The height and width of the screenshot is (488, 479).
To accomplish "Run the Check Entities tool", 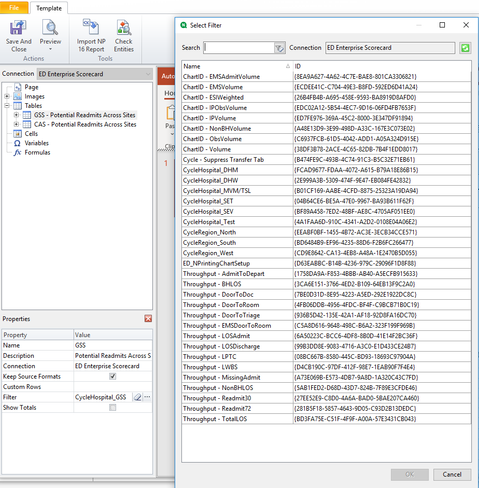I will point(124,28).
